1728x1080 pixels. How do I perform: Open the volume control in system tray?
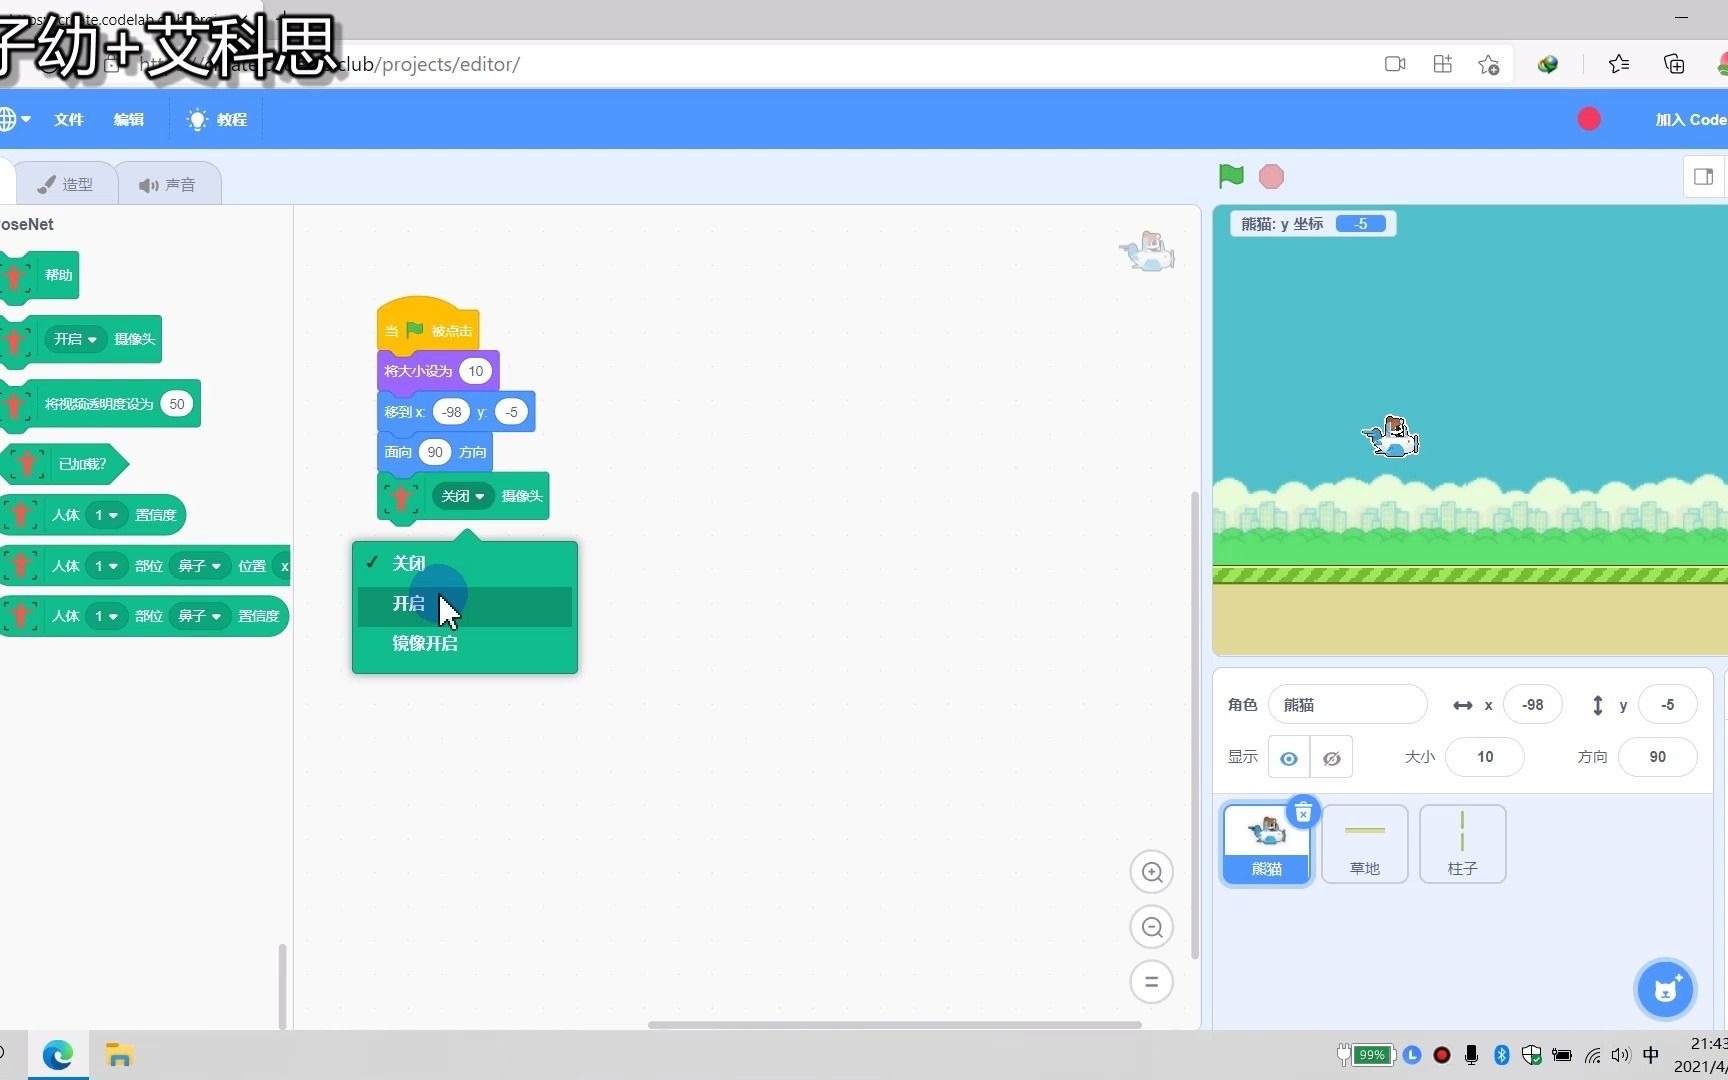1620,1055
